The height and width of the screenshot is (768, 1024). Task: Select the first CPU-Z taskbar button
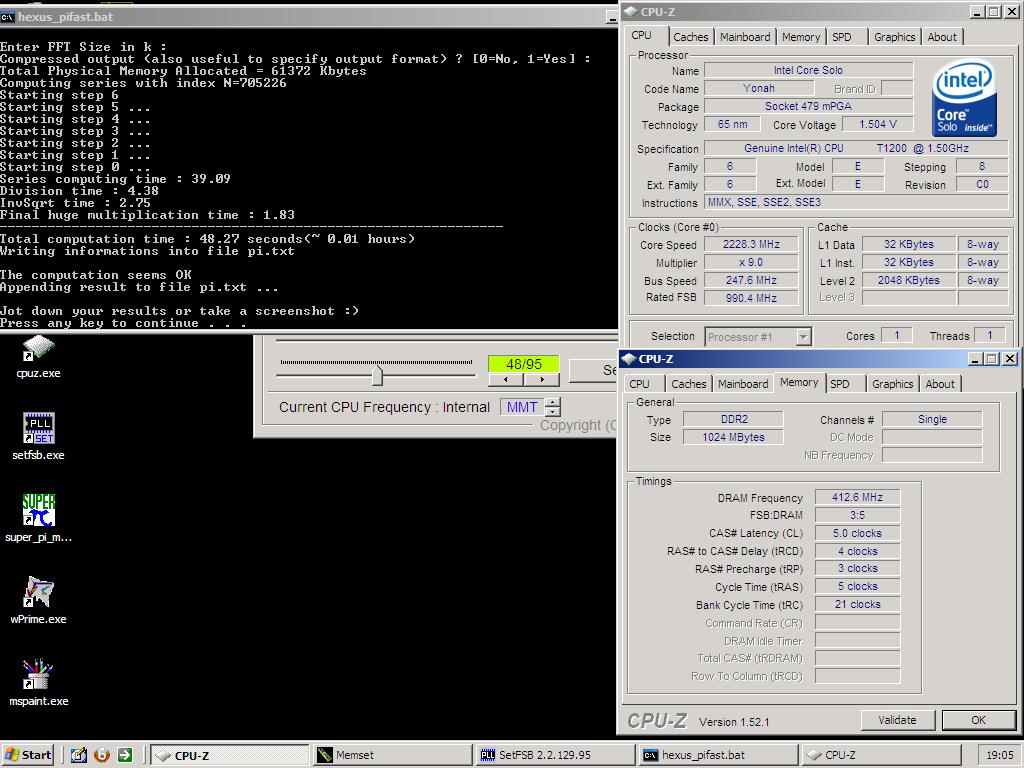pos(230,755)
